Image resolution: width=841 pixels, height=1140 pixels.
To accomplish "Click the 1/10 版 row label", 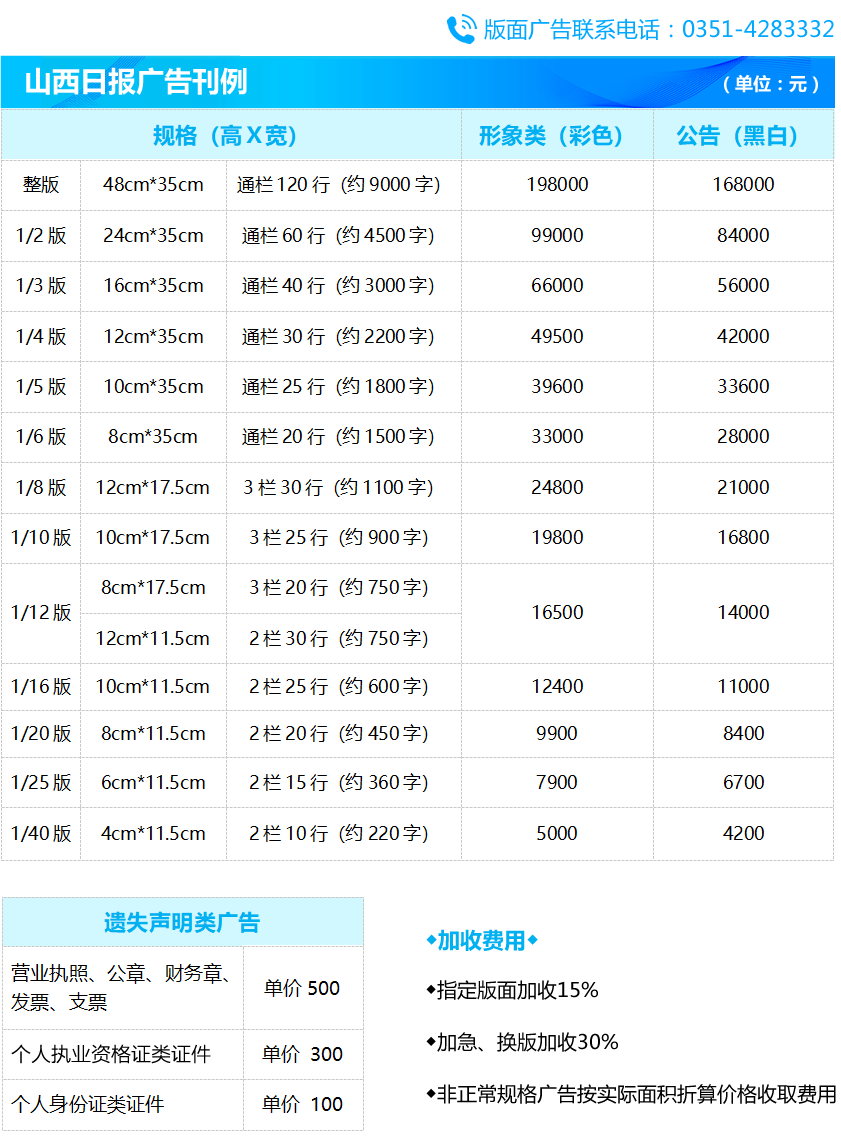I will (41, 538).
